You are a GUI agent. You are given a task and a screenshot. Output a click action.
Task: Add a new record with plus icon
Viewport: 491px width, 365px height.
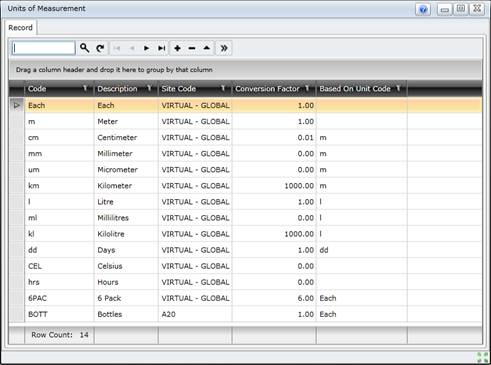point(177,48)
